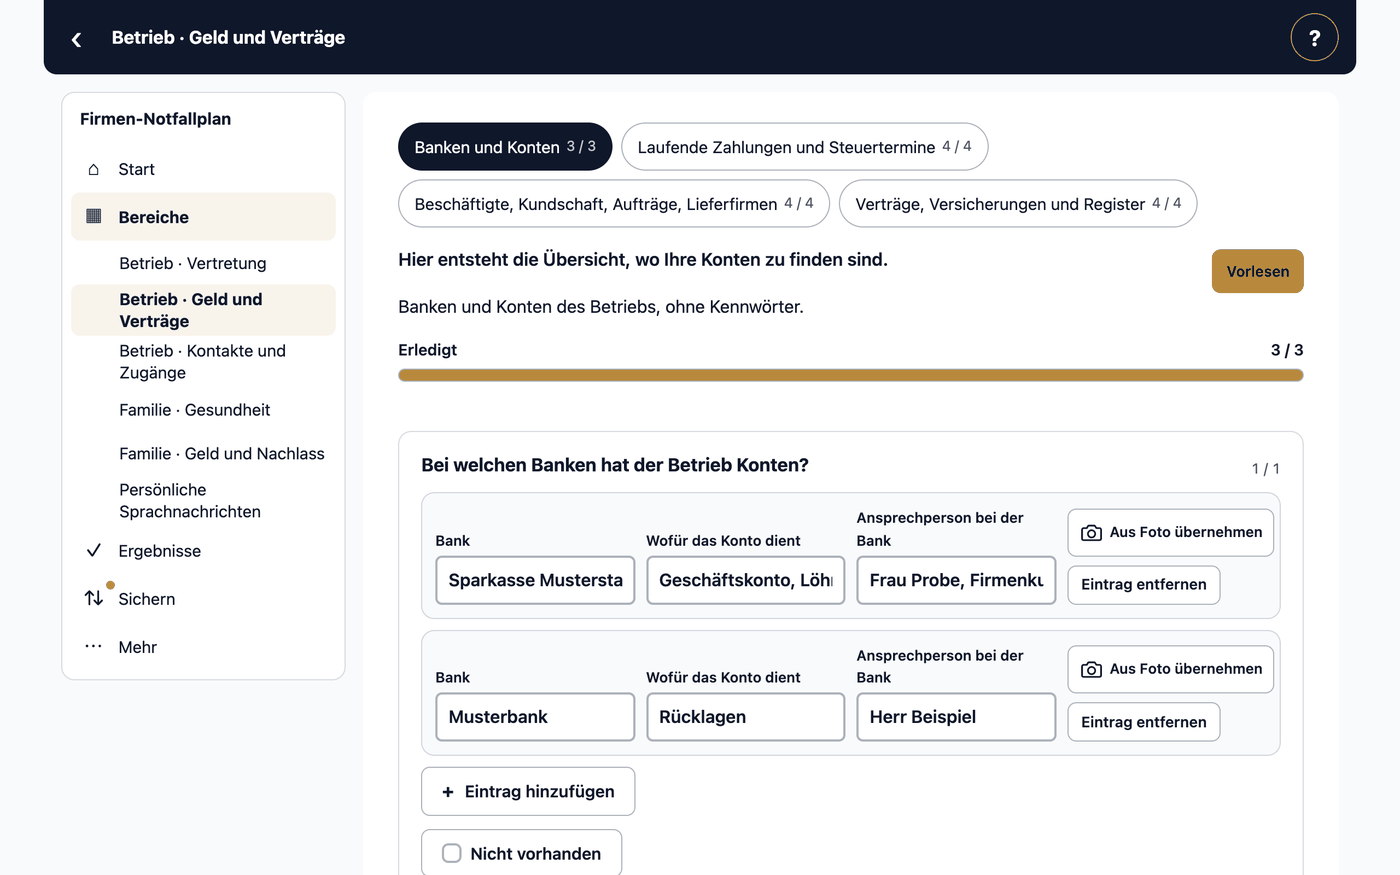Open help via the question mark icon
This screenshot has height=875, width=1400.
pyautogui.click(x=1314, y=38)
